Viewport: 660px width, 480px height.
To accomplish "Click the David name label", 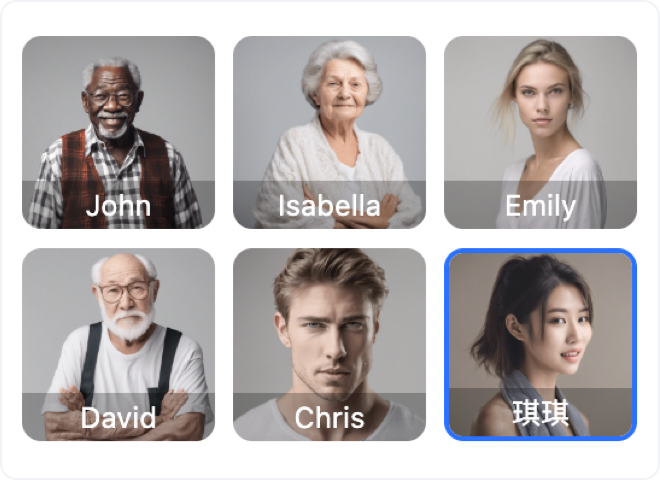I will [118, 418].
